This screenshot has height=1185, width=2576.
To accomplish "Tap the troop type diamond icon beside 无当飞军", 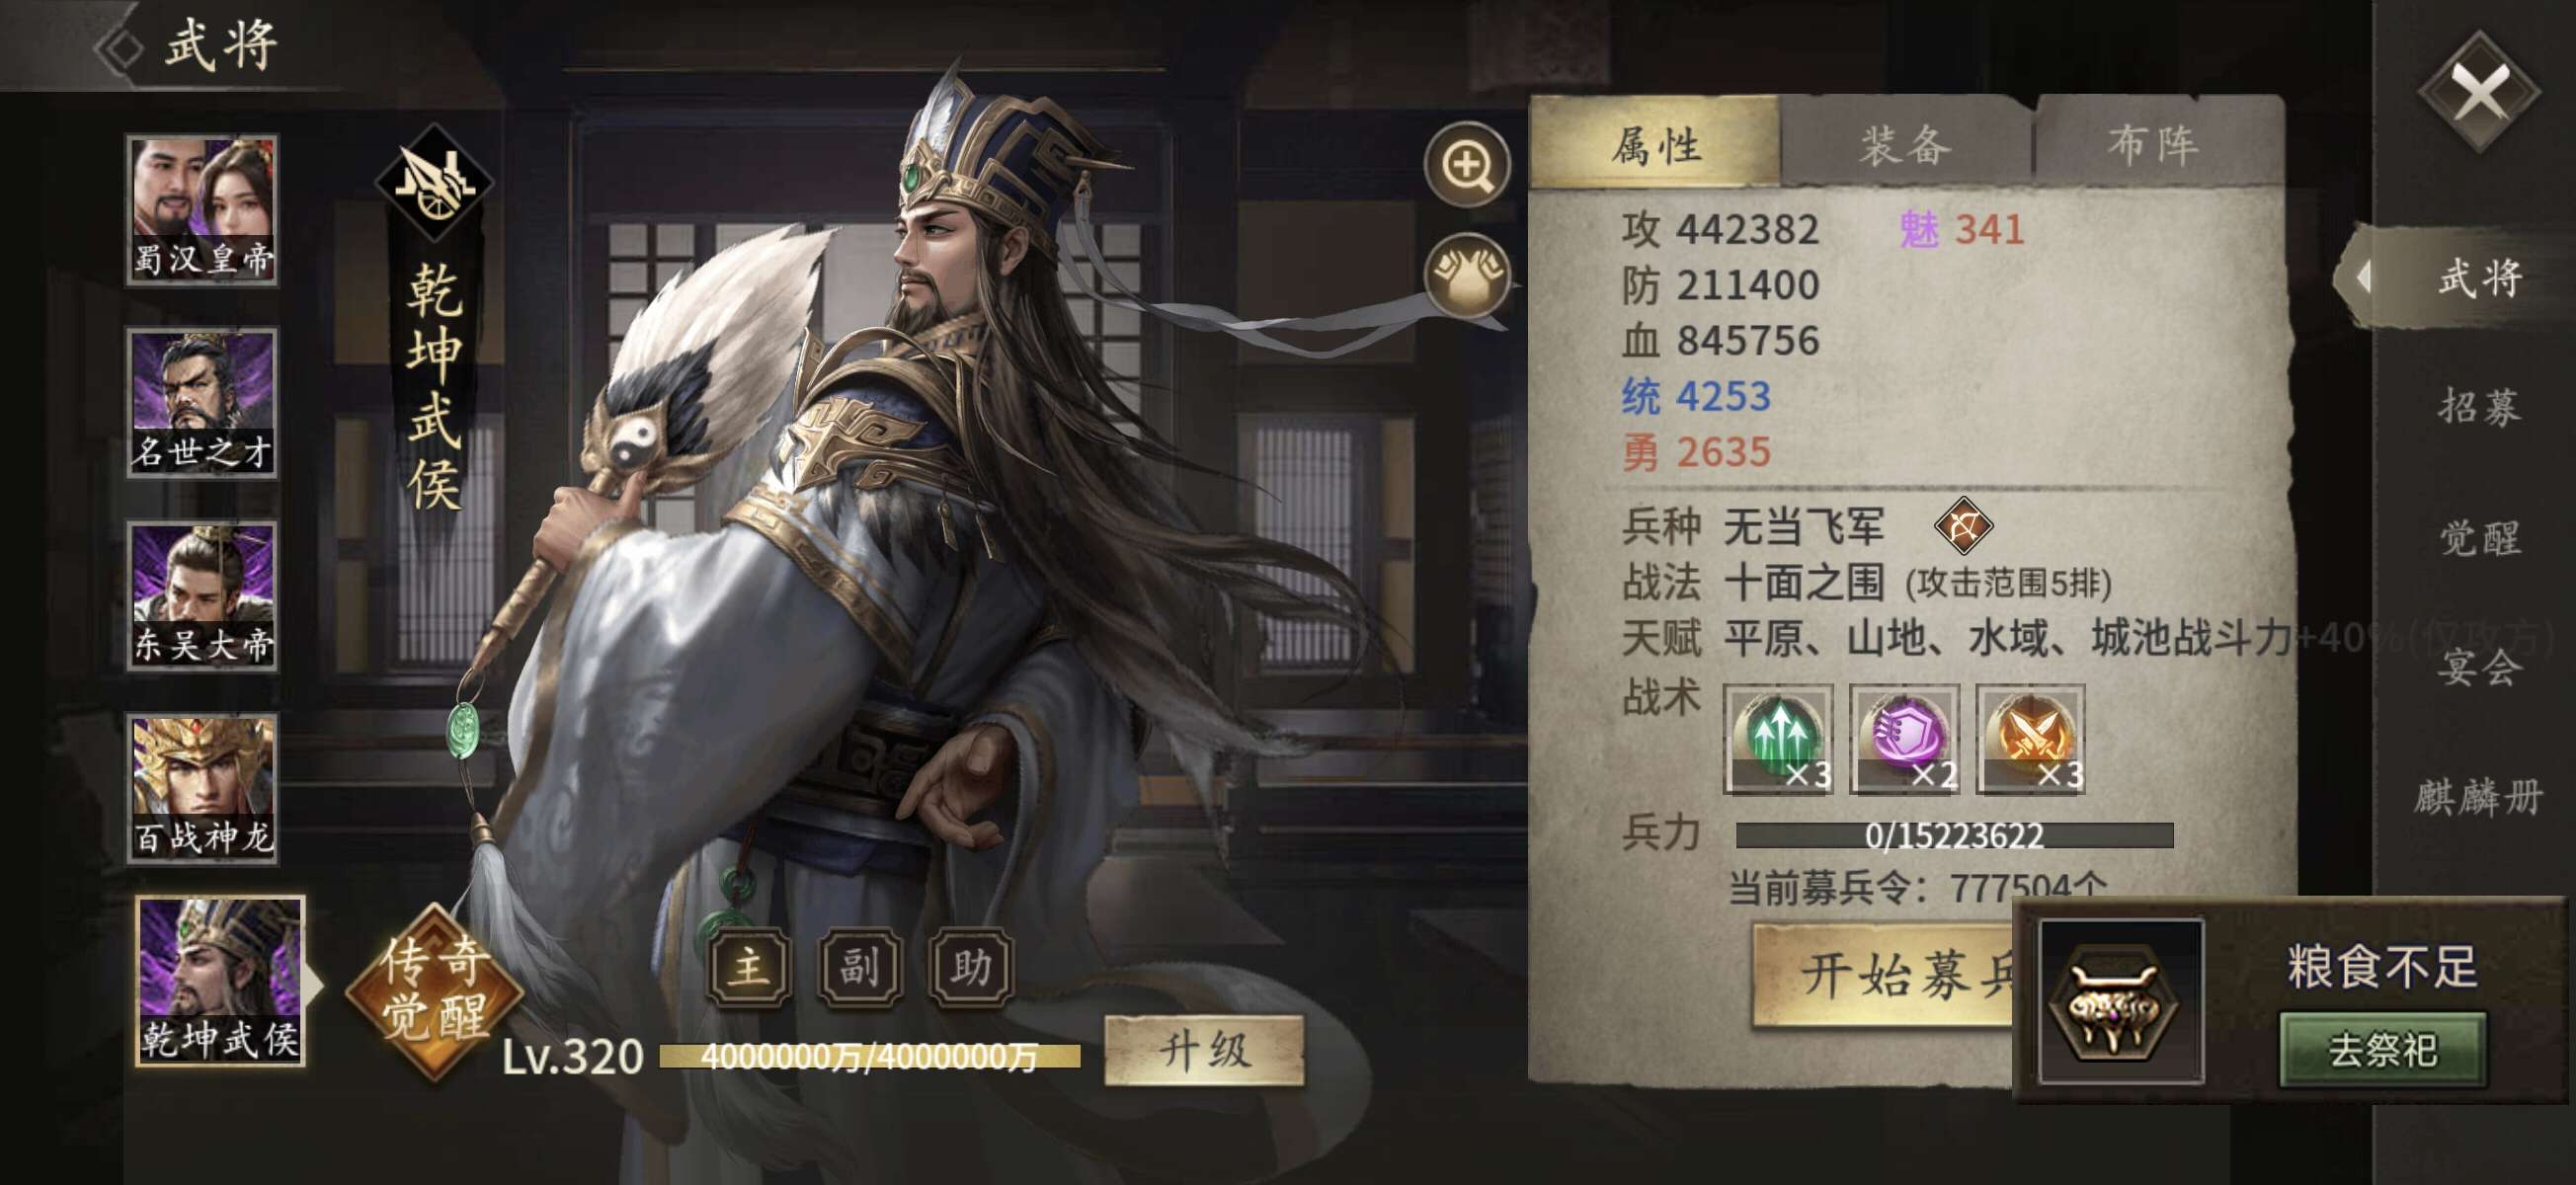I will coord(1963,526).
